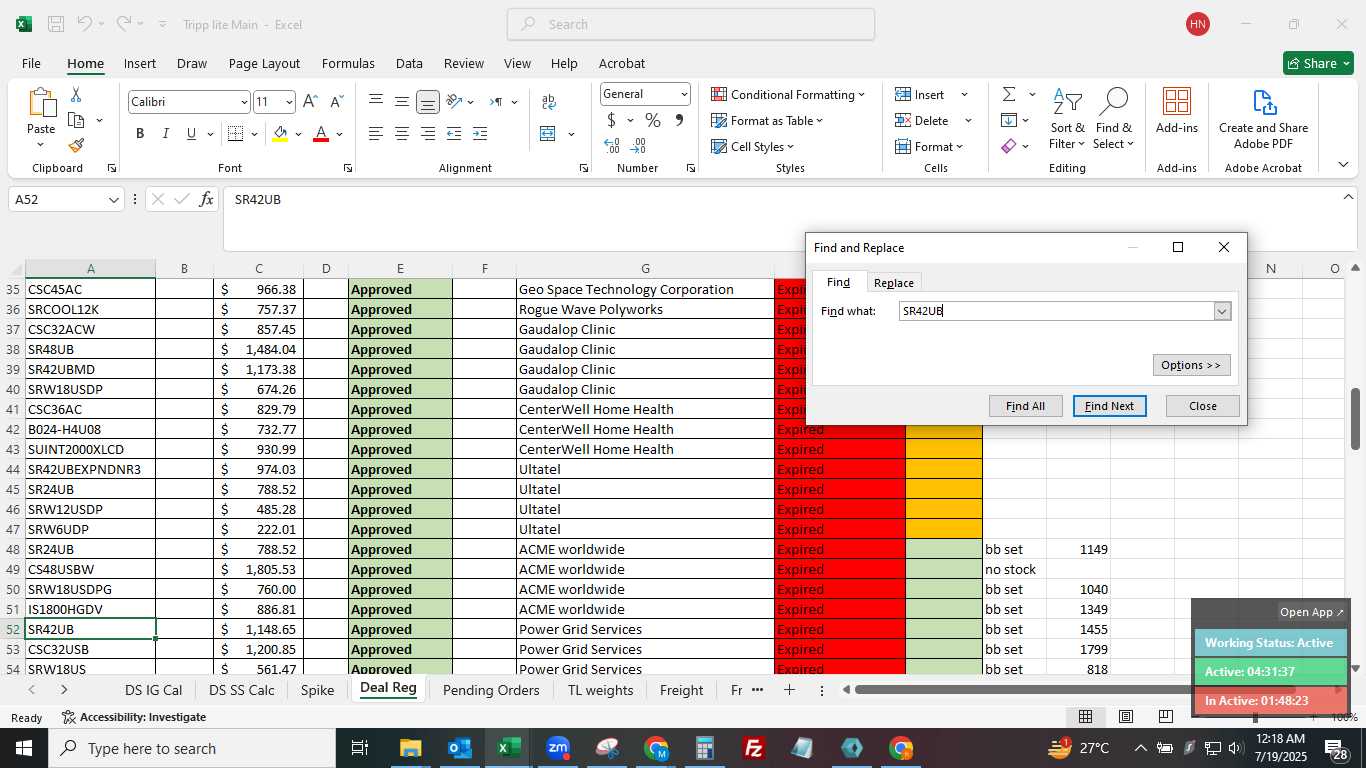This screenshot has height=768, width=1366.
Task: Click the Options >> button
Action: 1191,365
